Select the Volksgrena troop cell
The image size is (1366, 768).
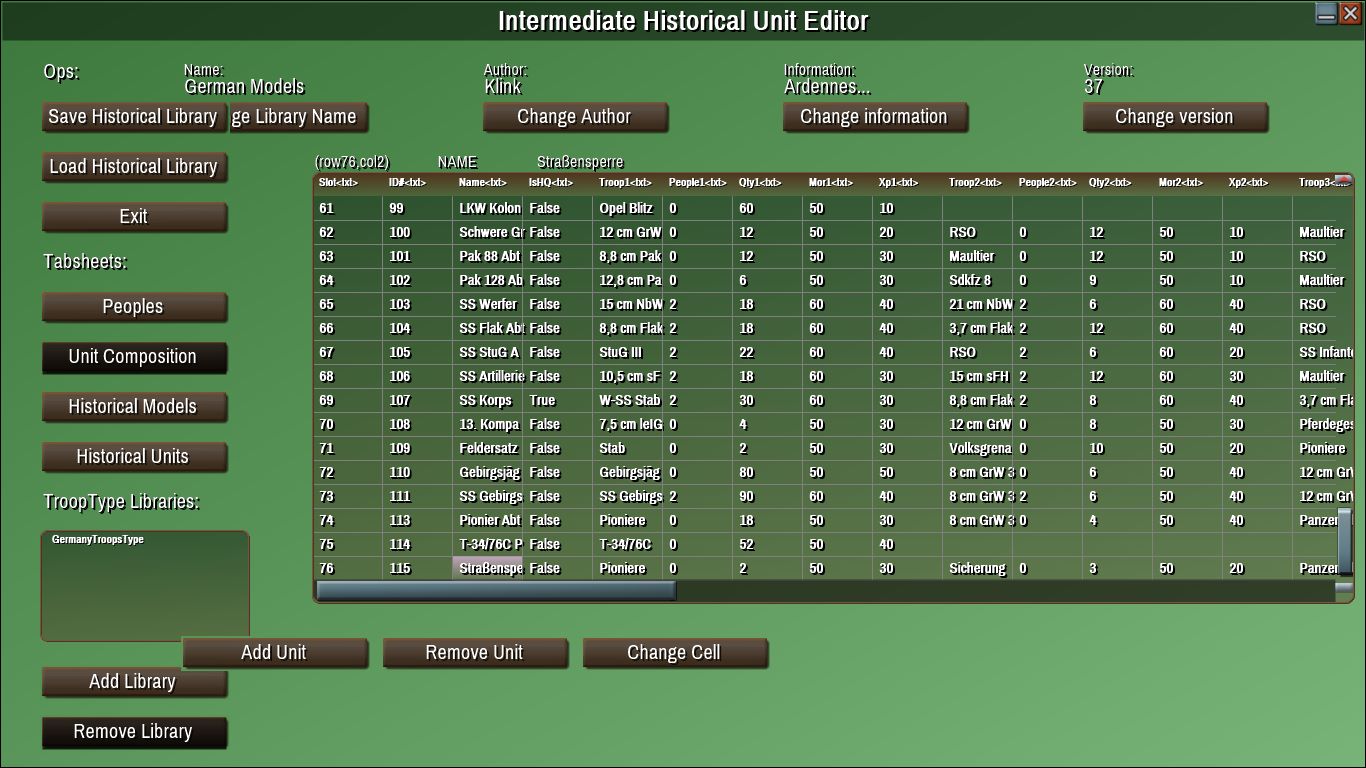[x=978, y=448]
